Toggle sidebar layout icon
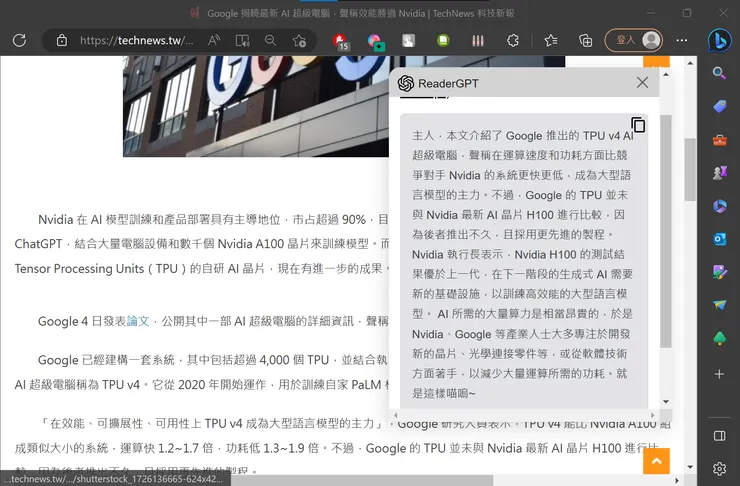The width and height of the screenshot is (740, 486). (720, 436)
